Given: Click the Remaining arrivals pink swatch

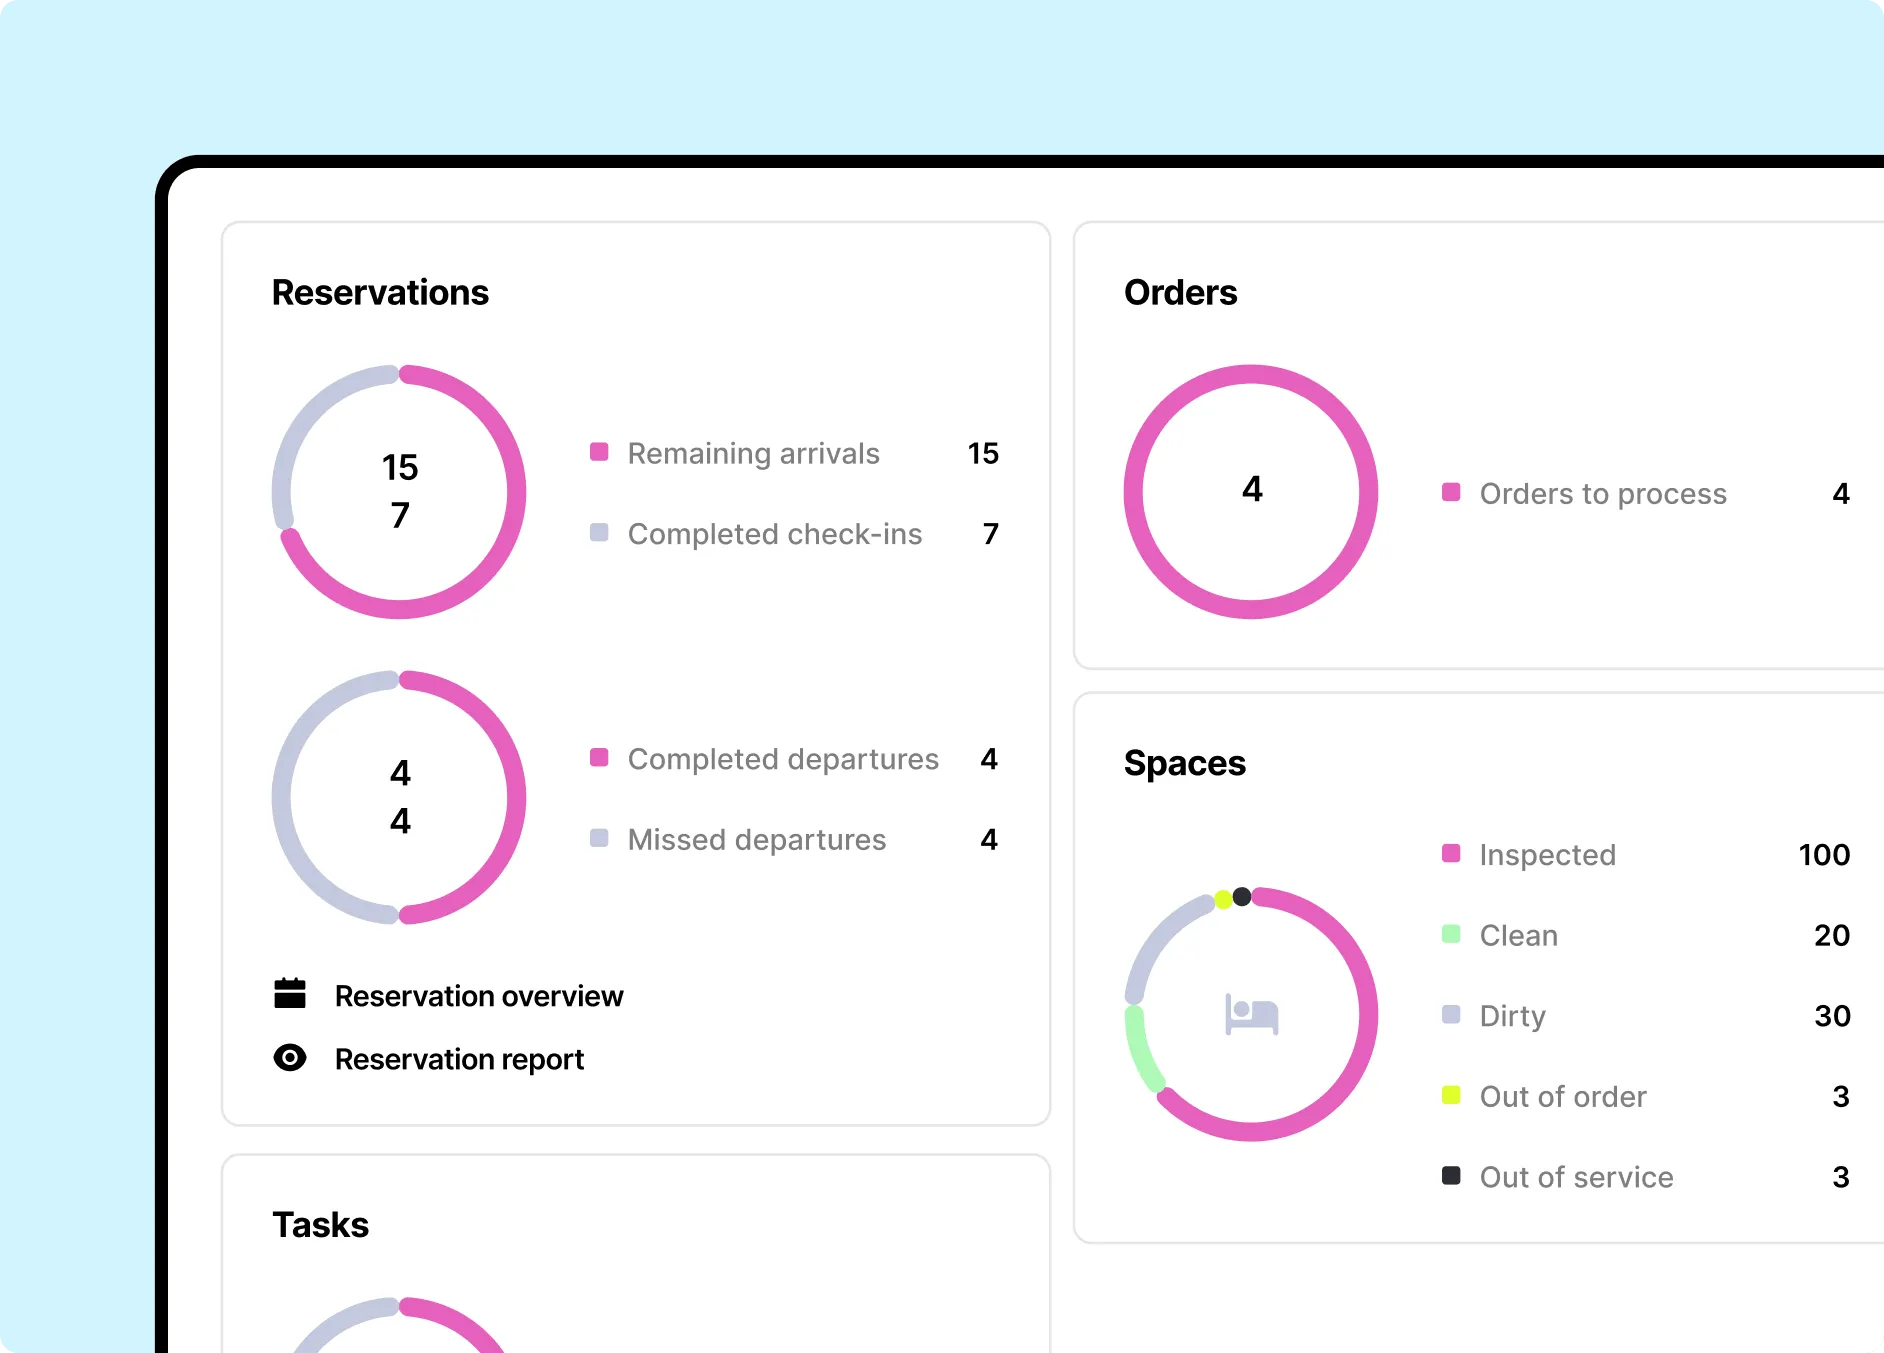Looking at the screenshot, I should 599,452.
